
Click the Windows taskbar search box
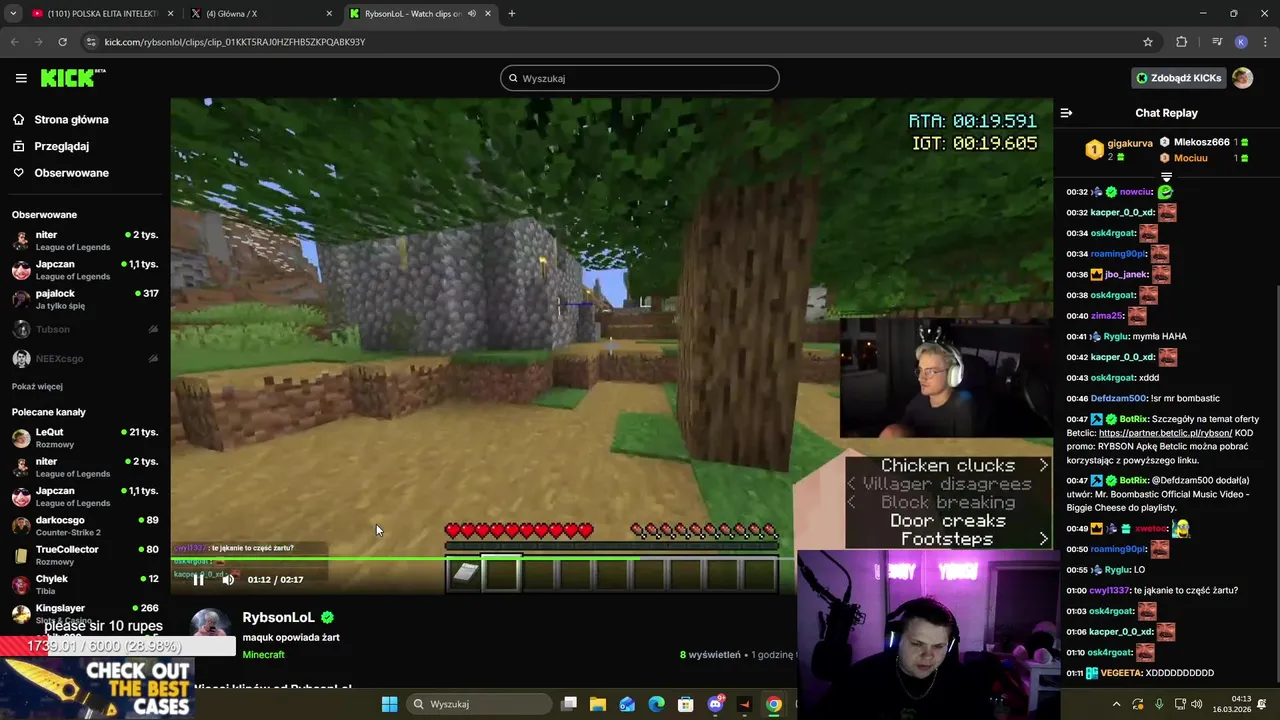click(481, 704)
